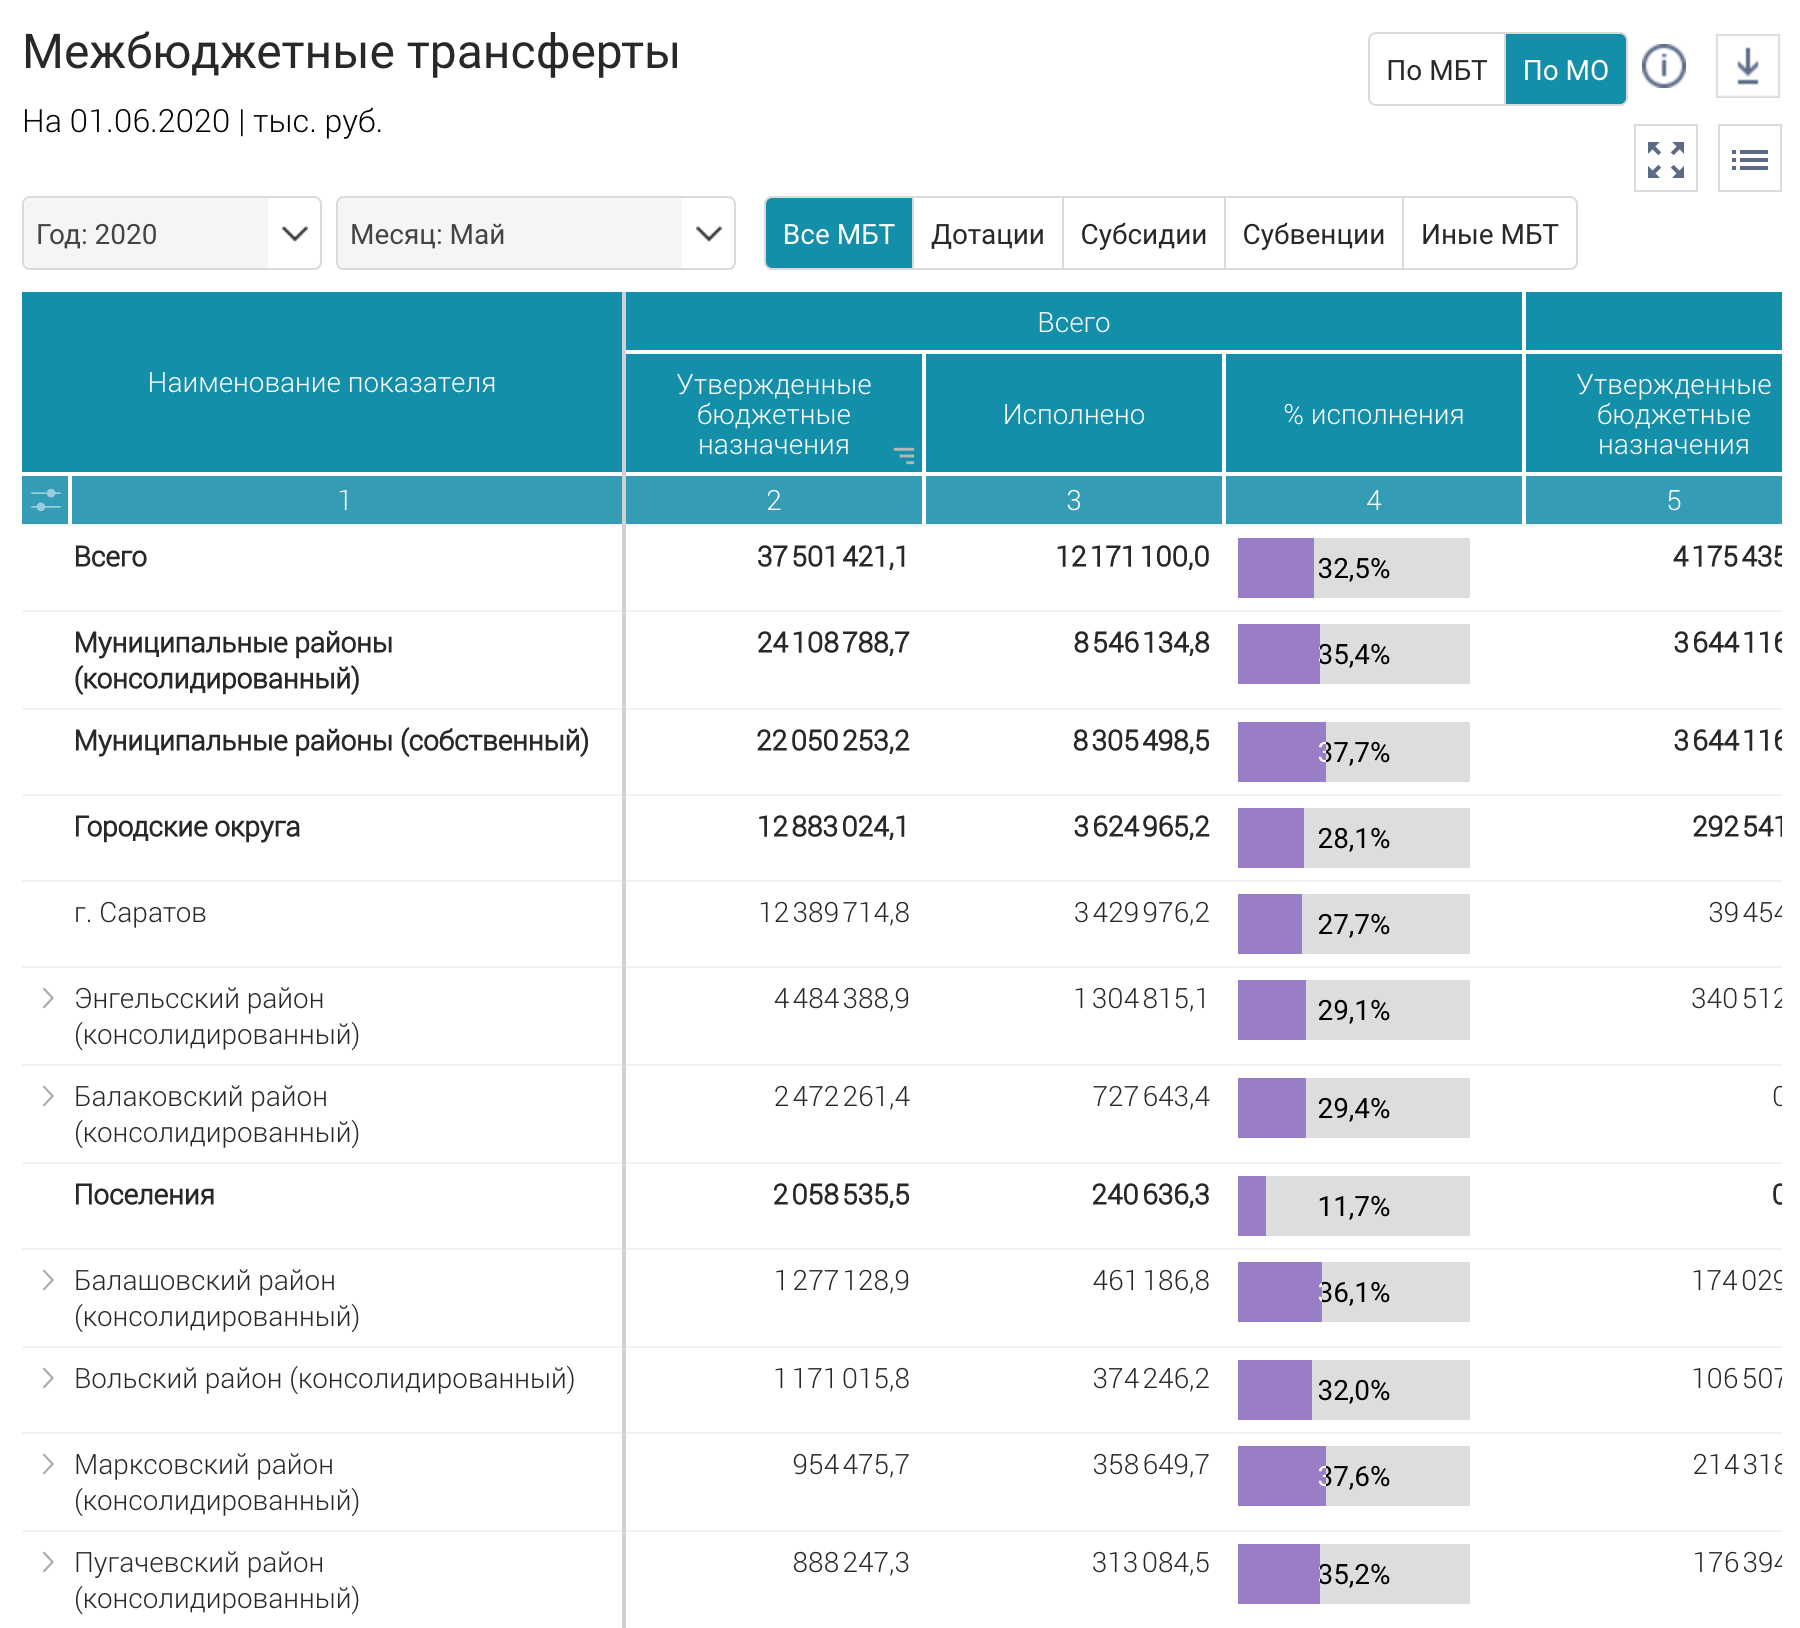The width and height of the screenshot is (1800, 1628).
Task: Select the г. Саратов row label
Action: (140, 913)
